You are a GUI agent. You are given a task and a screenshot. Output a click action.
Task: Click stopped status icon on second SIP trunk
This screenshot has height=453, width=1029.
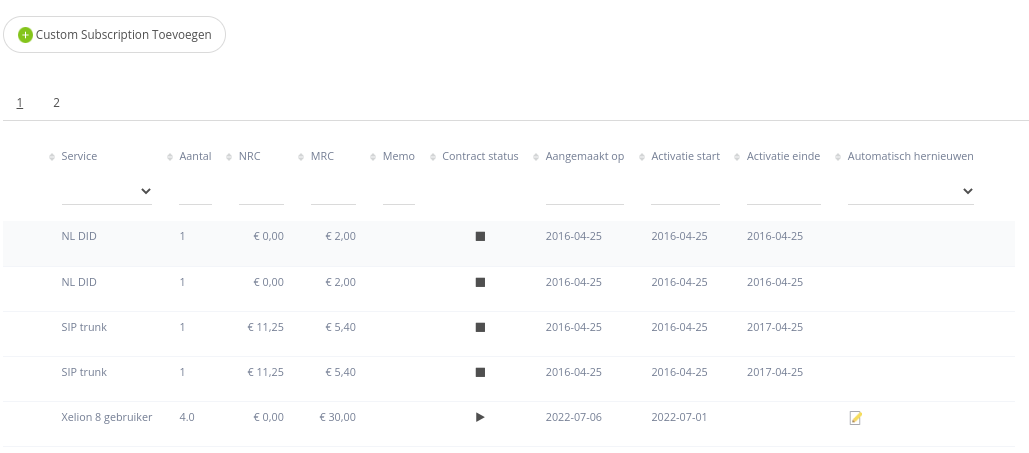point(480,372)
